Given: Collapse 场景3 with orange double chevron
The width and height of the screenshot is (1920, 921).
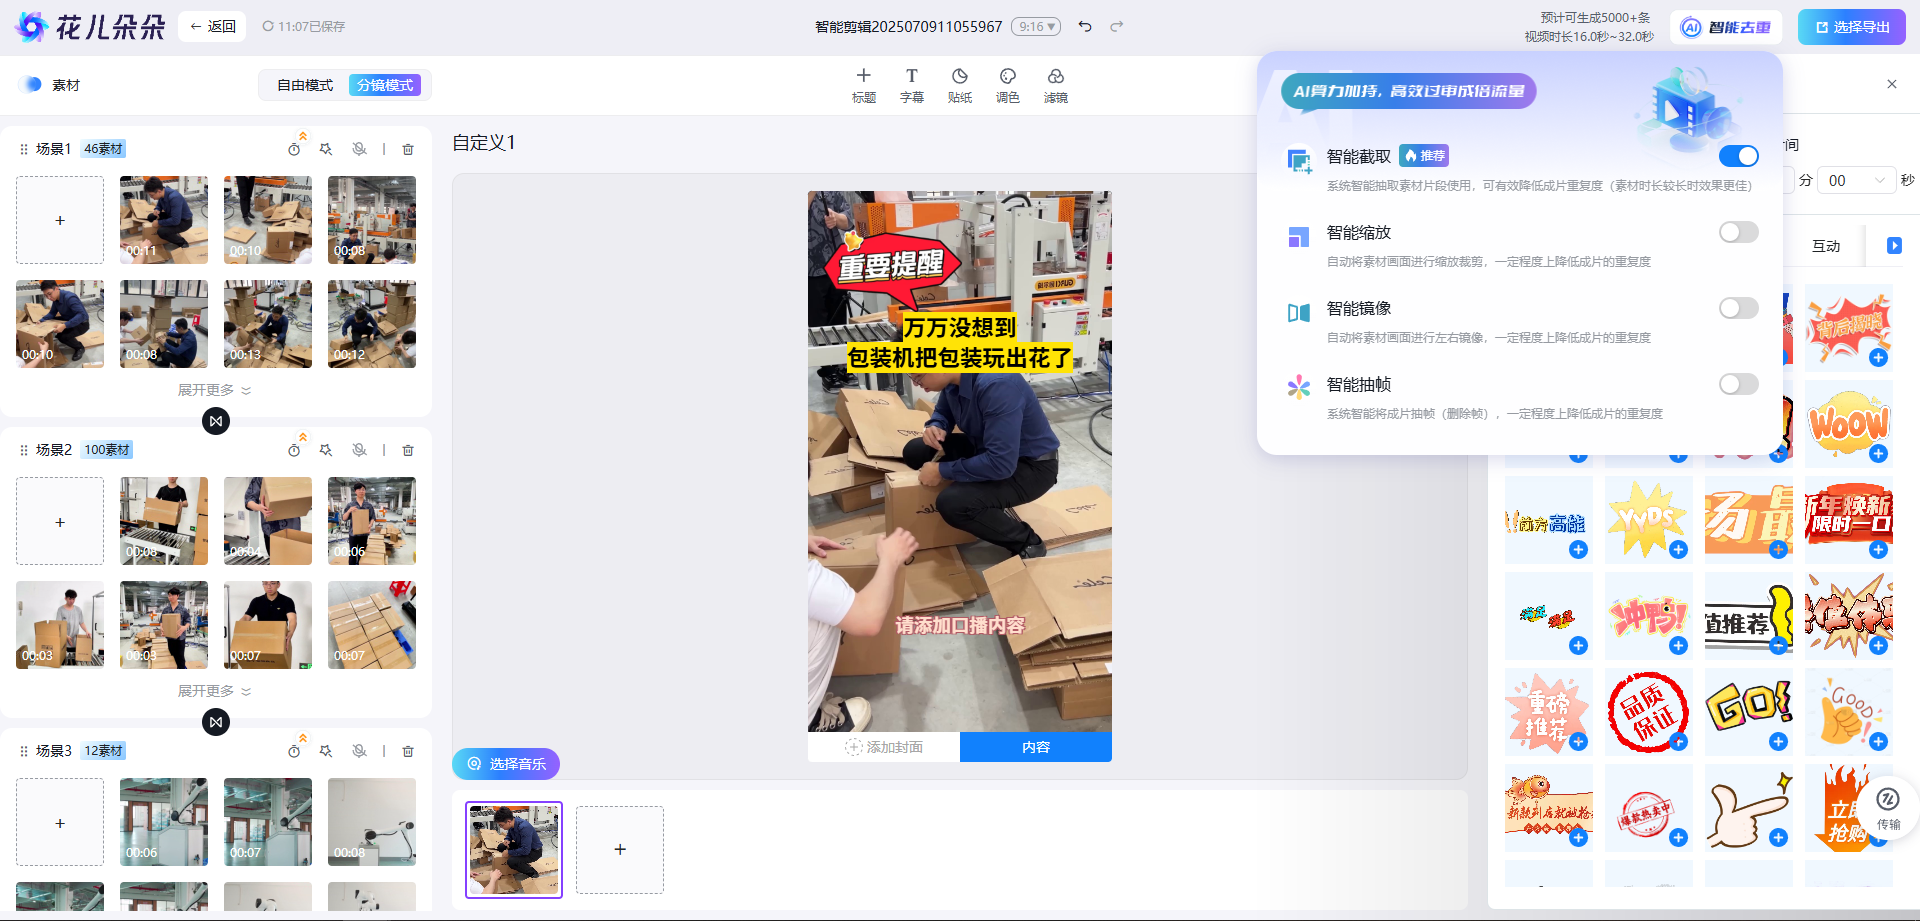Looking at the screenshot, I should click(303, 737).
